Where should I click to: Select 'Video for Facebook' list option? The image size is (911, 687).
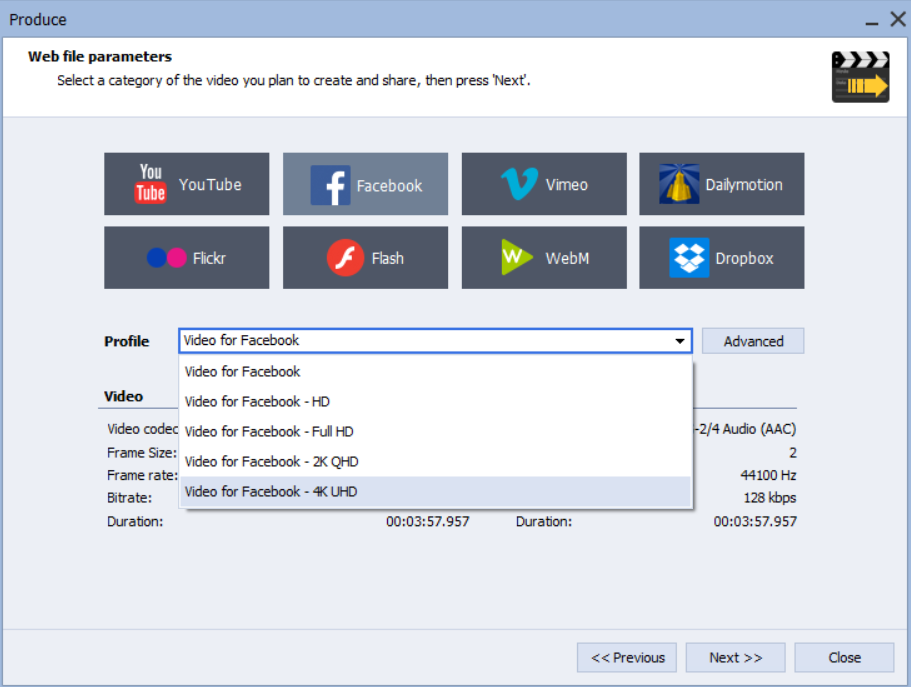coord(243,371)
